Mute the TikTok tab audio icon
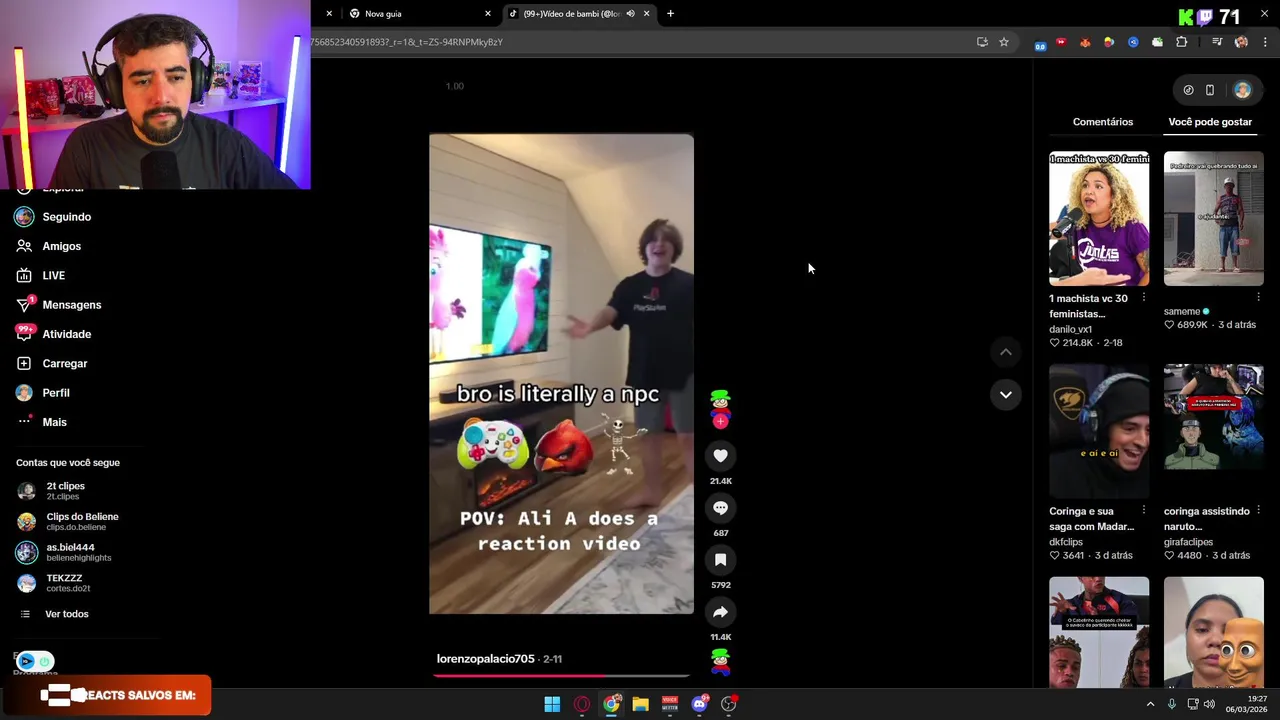This screenshot has width=1280, height=720. click(x=630, y=14)
